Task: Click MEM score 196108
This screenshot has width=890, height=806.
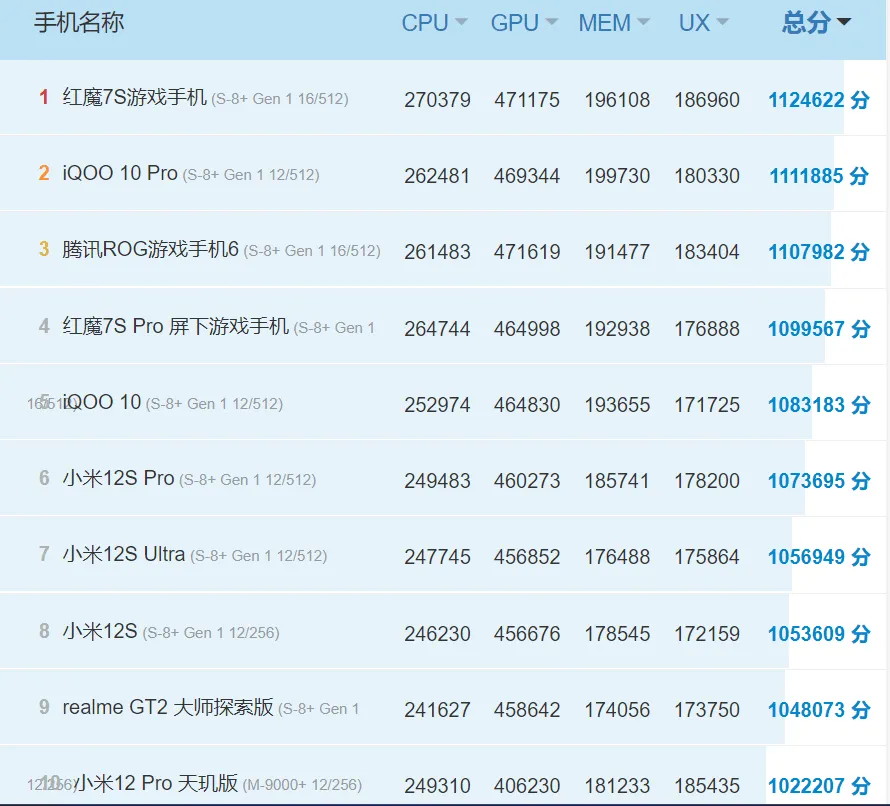Action: [617, 100]
